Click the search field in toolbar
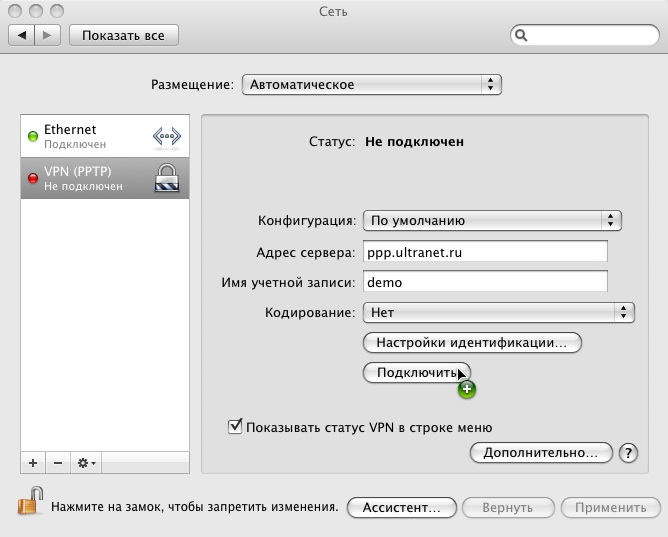 (x=585, y=35)
